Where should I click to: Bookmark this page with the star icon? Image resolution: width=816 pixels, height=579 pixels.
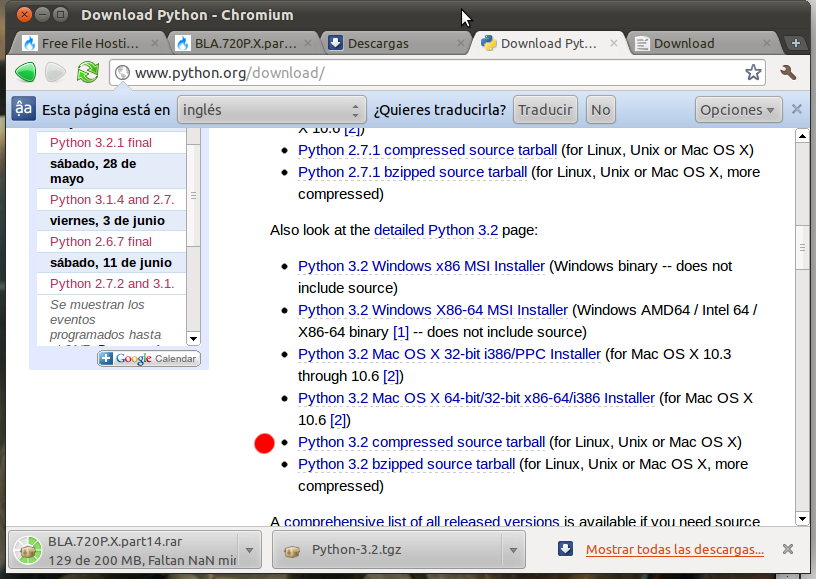tap(753, 72)
